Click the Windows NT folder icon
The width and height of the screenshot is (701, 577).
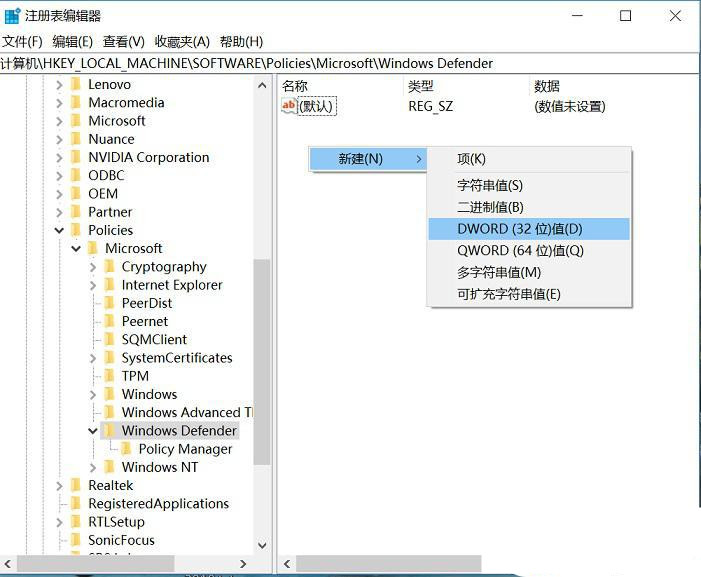[x=110, y=467]
